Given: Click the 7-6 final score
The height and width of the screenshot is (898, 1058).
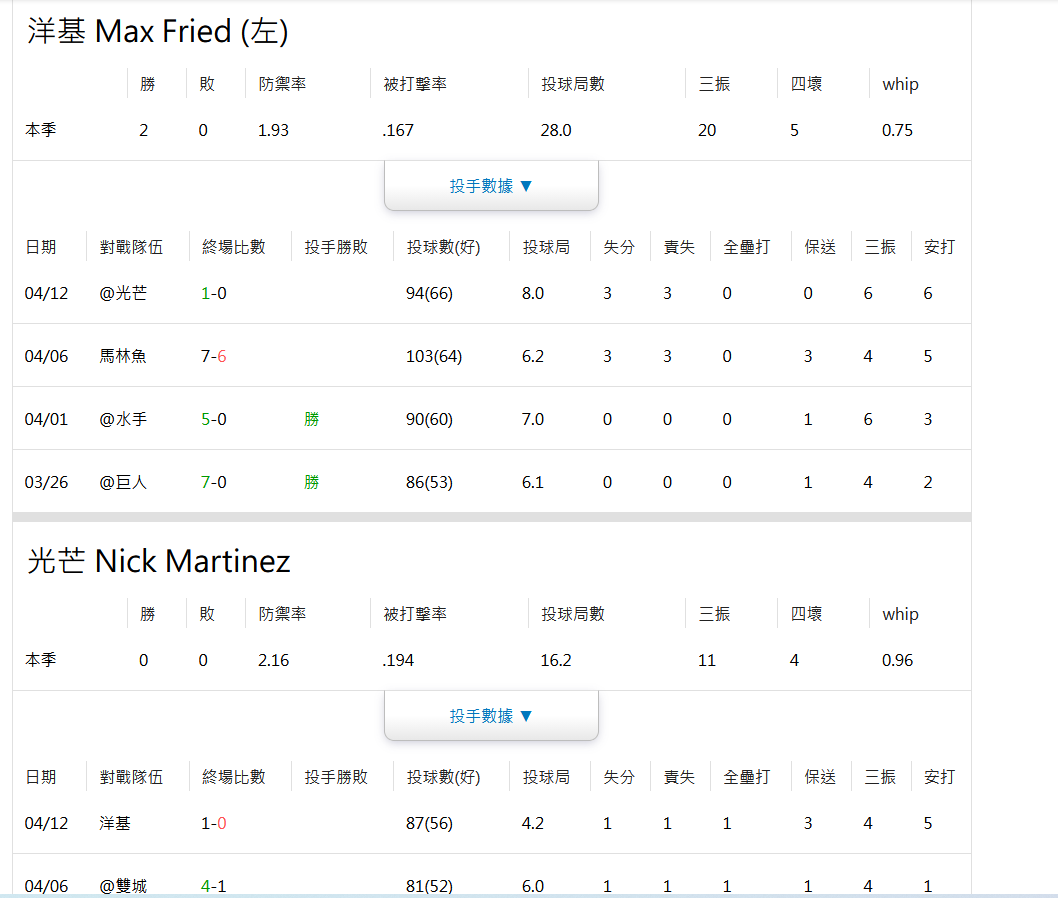Looking at the screenshot, I should 214,356.
